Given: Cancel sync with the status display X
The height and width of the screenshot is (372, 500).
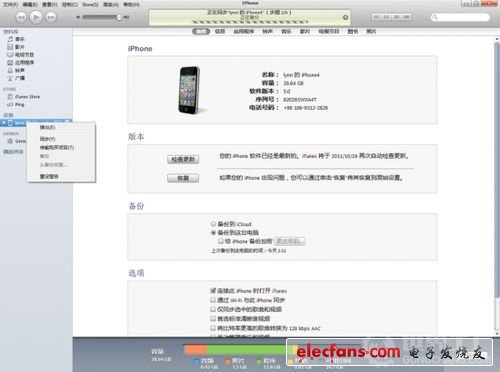Looking at the screenshot, I should (x=345, y=17).
